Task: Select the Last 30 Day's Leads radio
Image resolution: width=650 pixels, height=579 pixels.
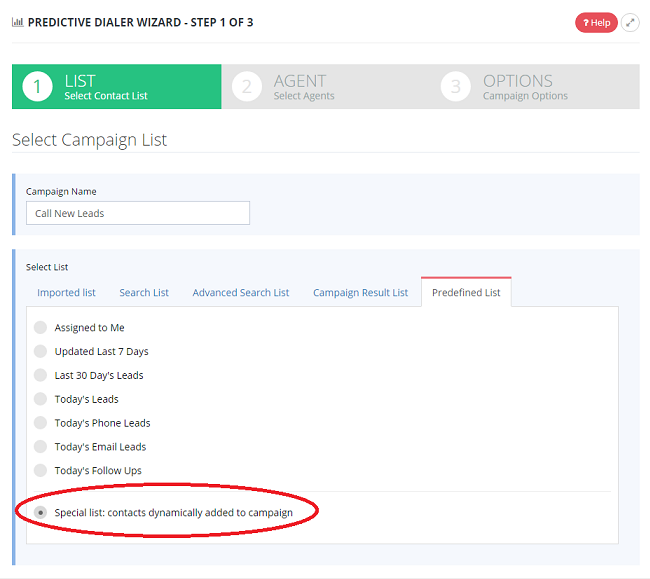Action: point(40,375)
